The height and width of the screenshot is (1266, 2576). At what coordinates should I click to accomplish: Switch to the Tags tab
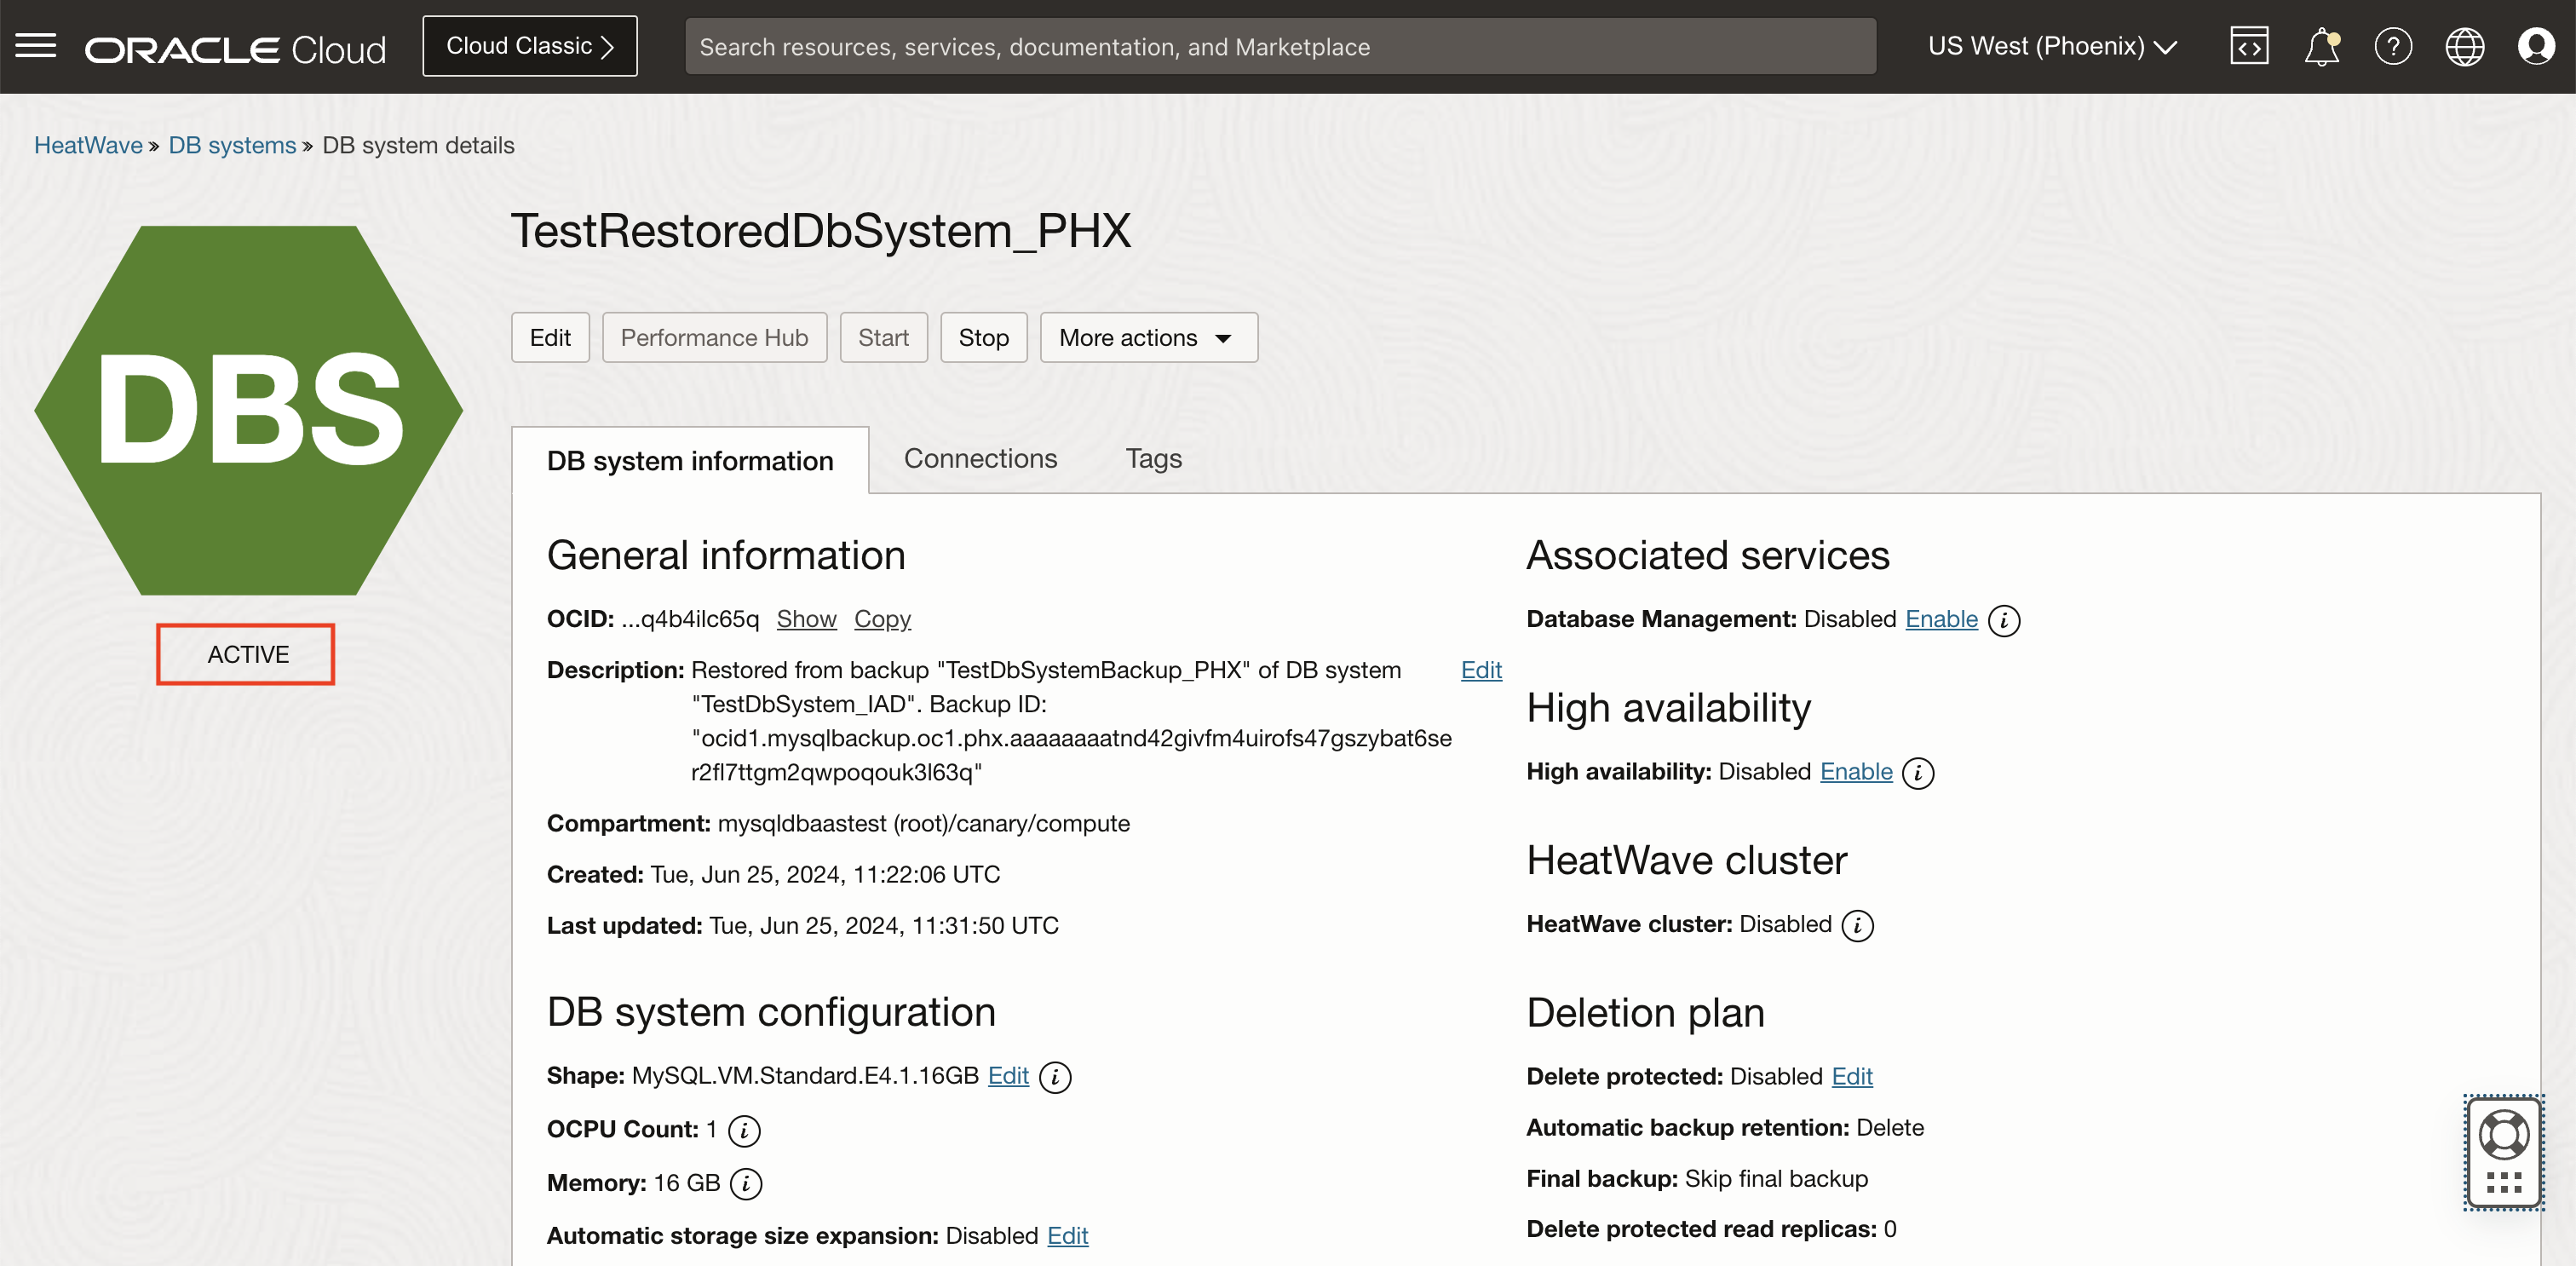pos(1153,458)
